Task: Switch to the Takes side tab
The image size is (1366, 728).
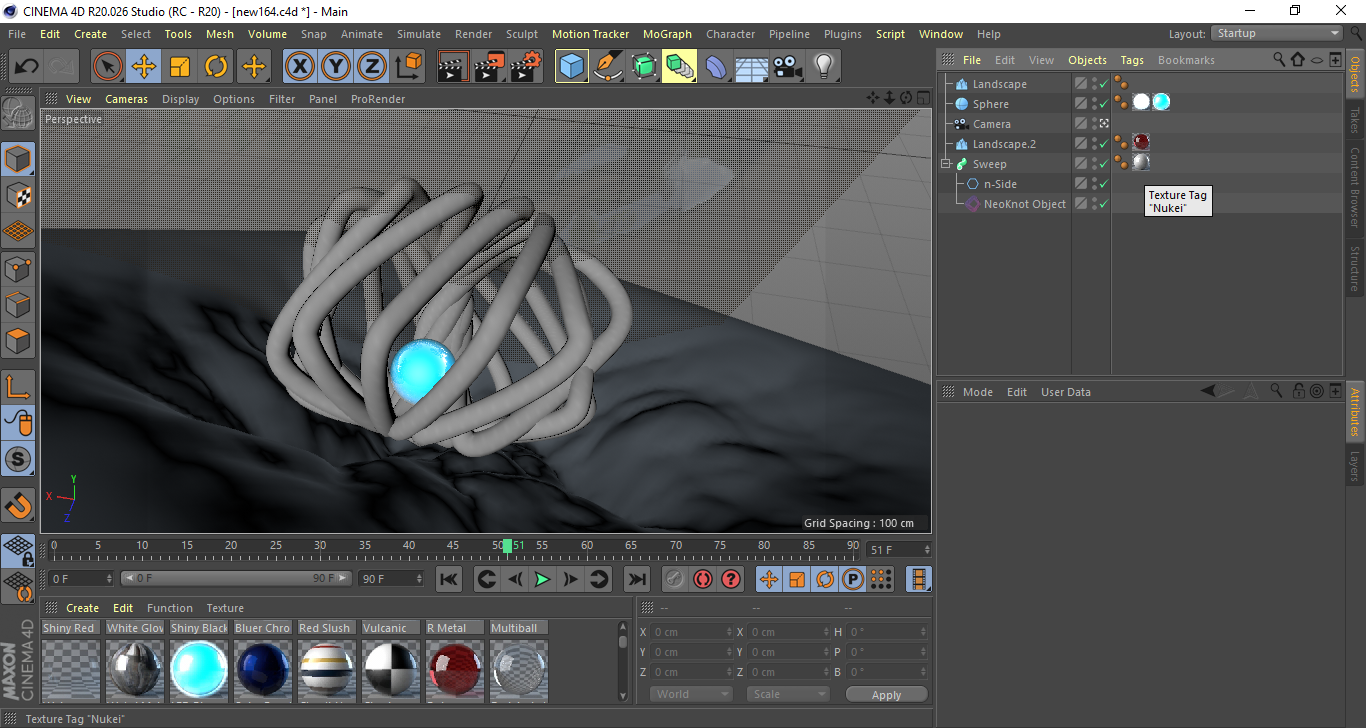Action: point(1355,121)
